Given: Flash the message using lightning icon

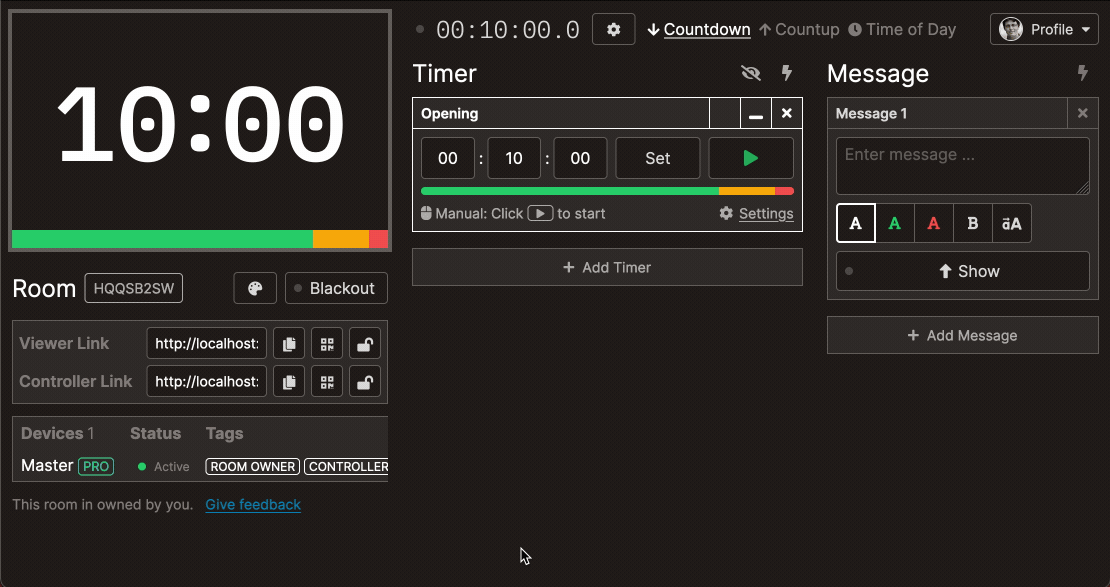Looking at the screenshot, I should tap(1082, 72).
